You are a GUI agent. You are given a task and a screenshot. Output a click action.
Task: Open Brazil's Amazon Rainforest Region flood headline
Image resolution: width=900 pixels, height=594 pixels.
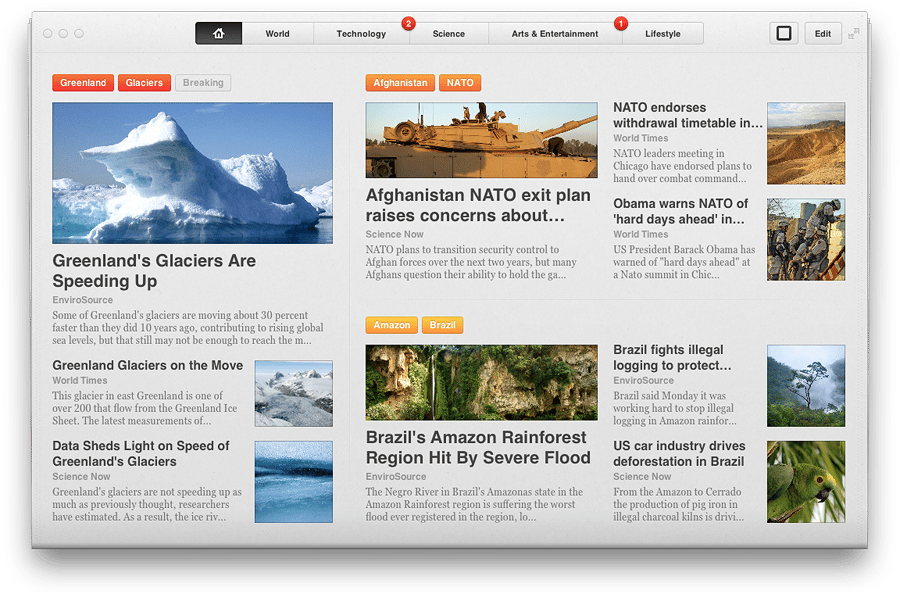coord(478,448)
